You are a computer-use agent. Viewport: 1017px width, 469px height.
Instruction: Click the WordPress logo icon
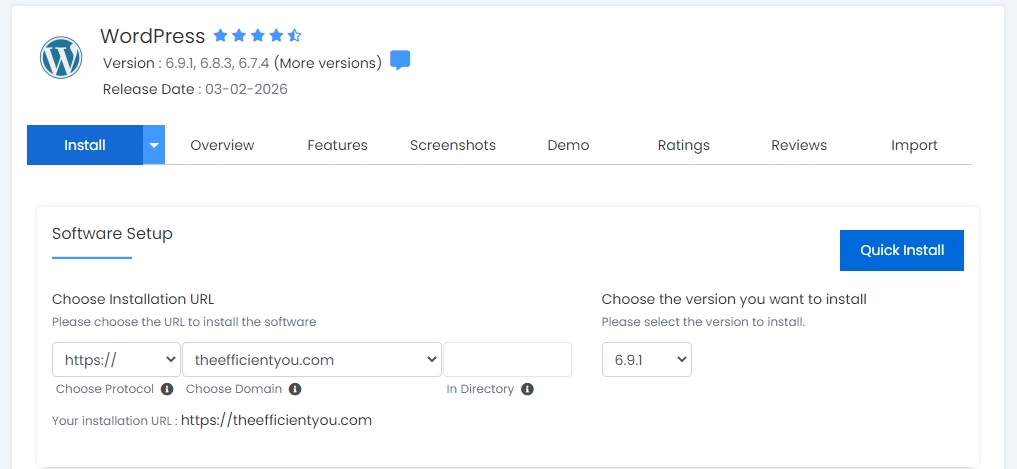click(x=61, y=57)
